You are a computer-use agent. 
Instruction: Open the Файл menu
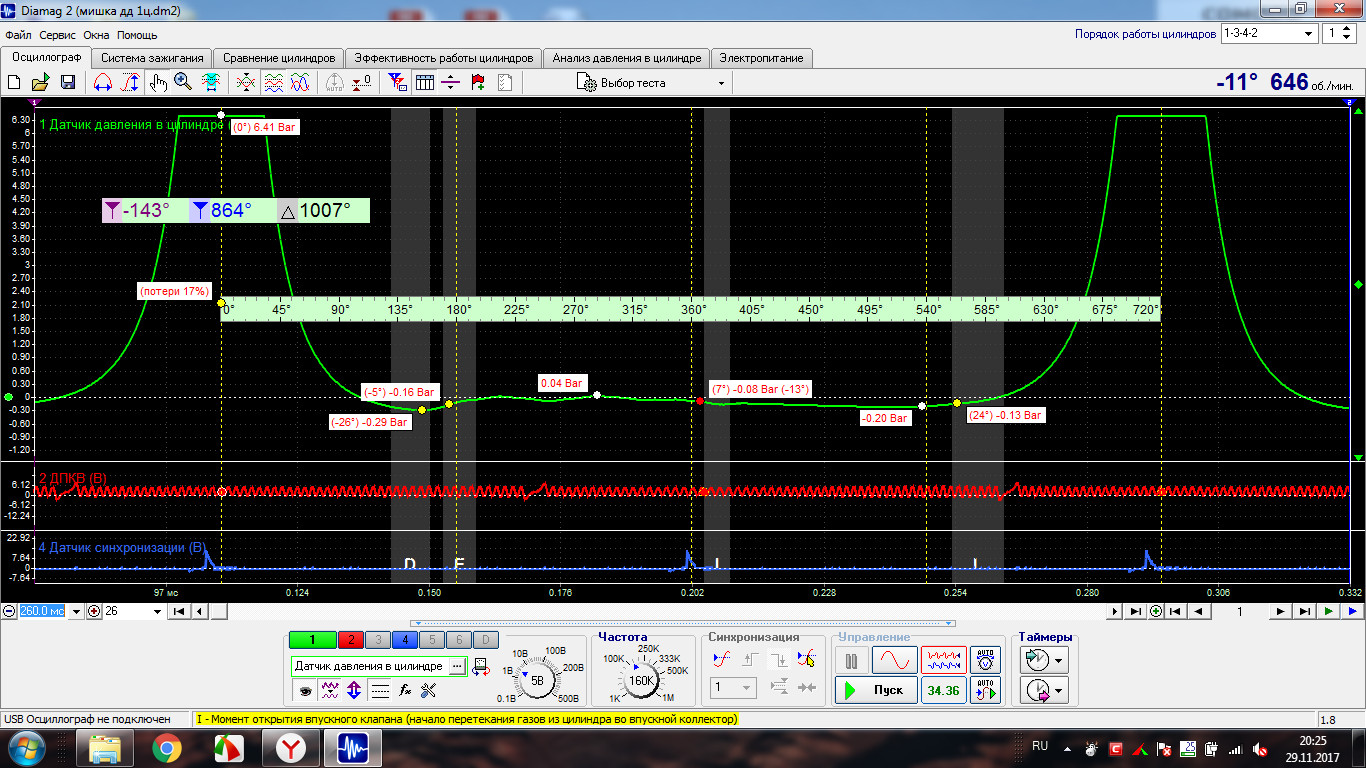pyautogui.click(x=19, y=35)
